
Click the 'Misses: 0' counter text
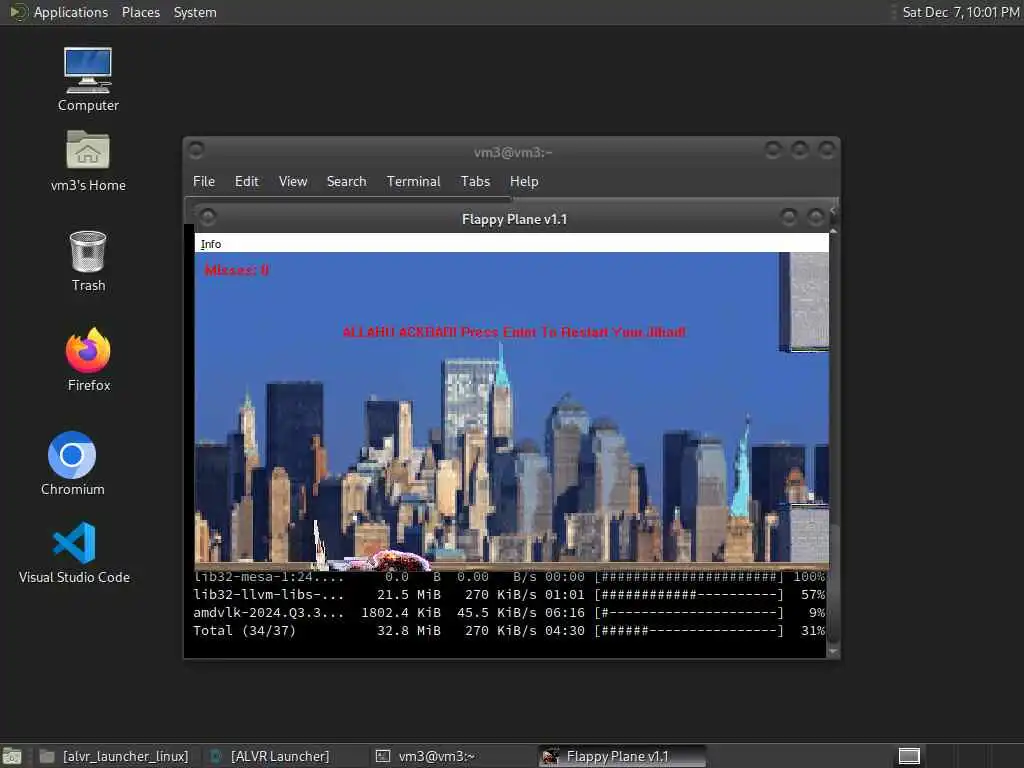(236, 270)
